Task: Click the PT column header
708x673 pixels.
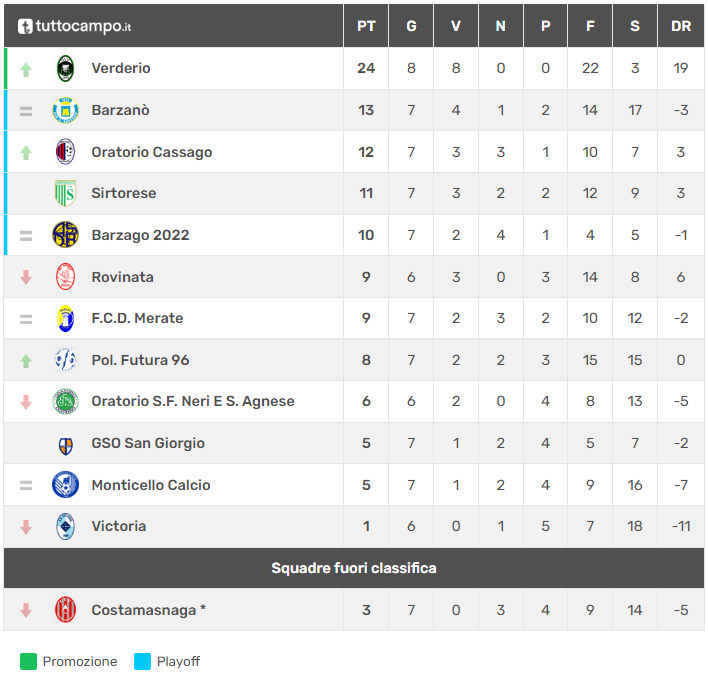Action: pyautogui.click(x=366, y=26)
